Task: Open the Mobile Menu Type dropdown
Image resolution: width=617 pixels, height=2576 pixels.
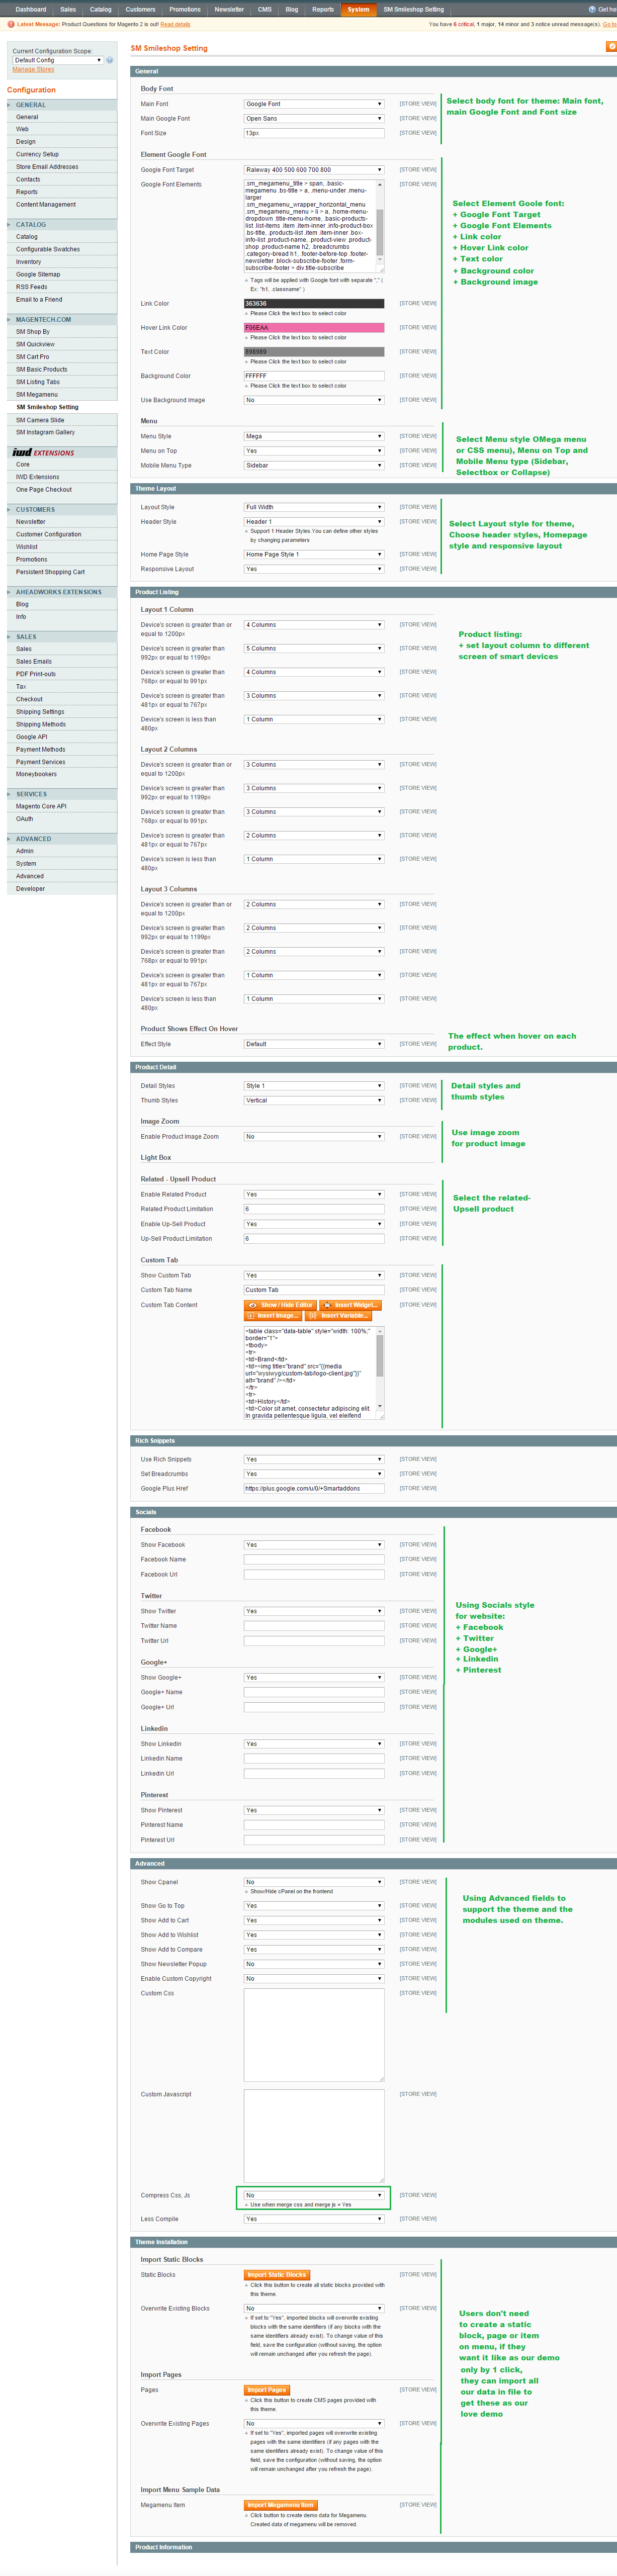Action: 314,465
